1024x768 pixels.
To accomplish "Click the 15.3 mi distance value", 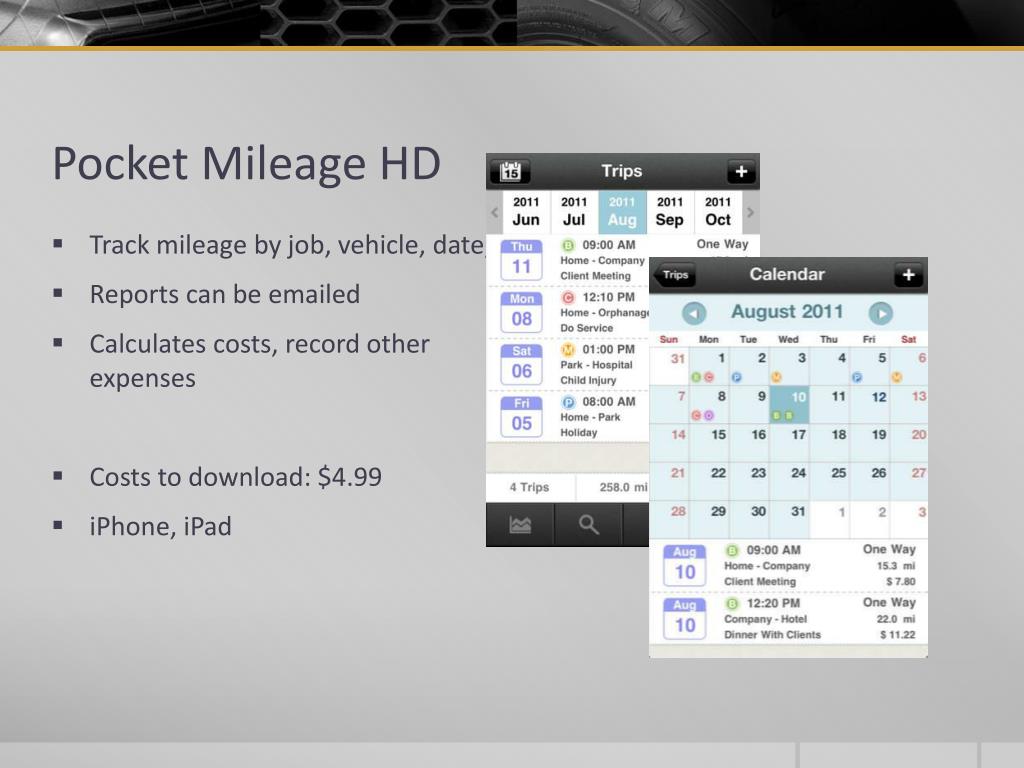I will click(896, 566).
